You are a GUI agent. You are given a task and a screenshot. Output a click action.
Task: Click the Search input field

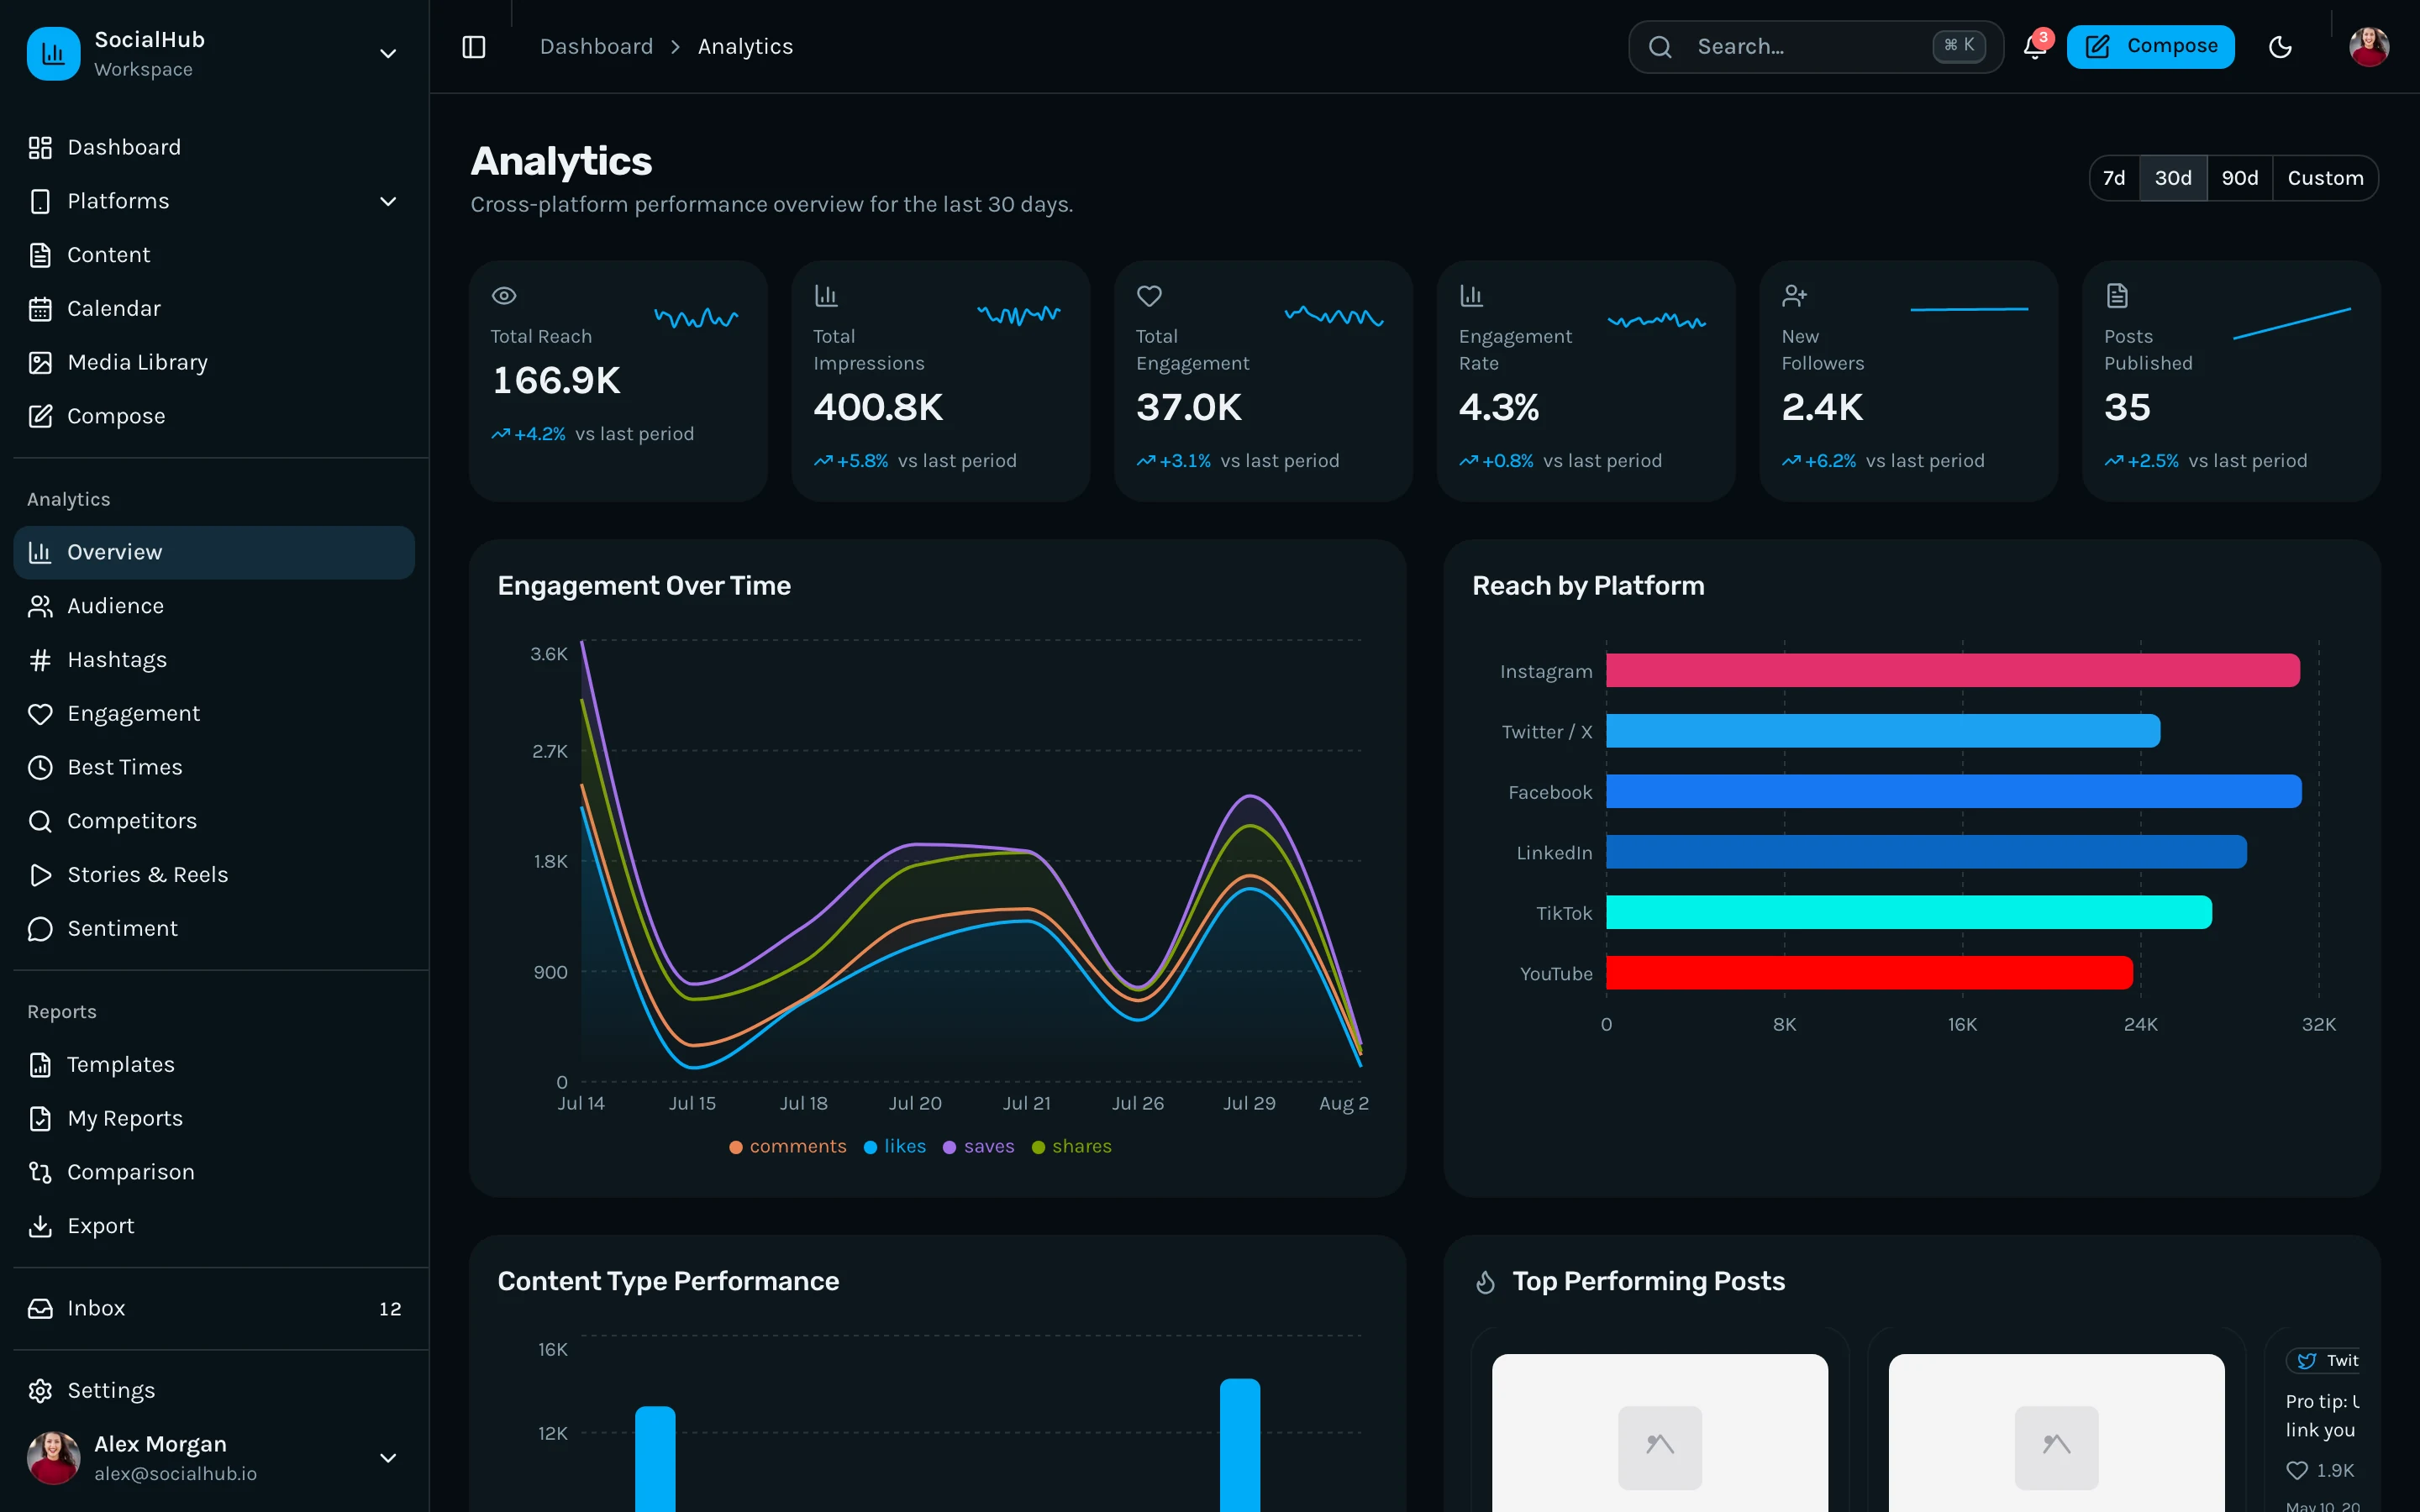1815,47
